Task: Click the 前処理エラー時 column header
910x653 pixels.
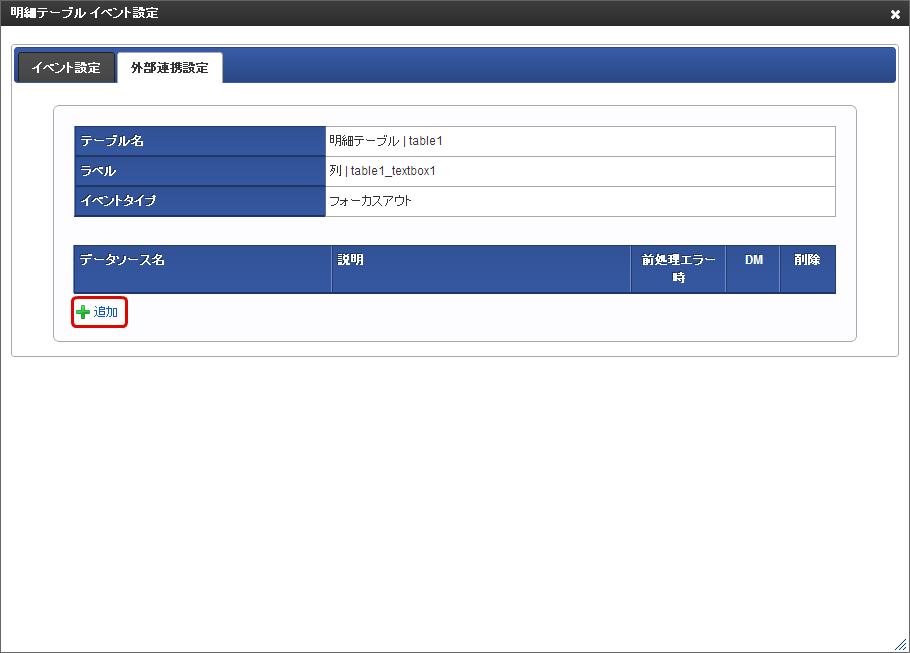Action: pos(678,269)
